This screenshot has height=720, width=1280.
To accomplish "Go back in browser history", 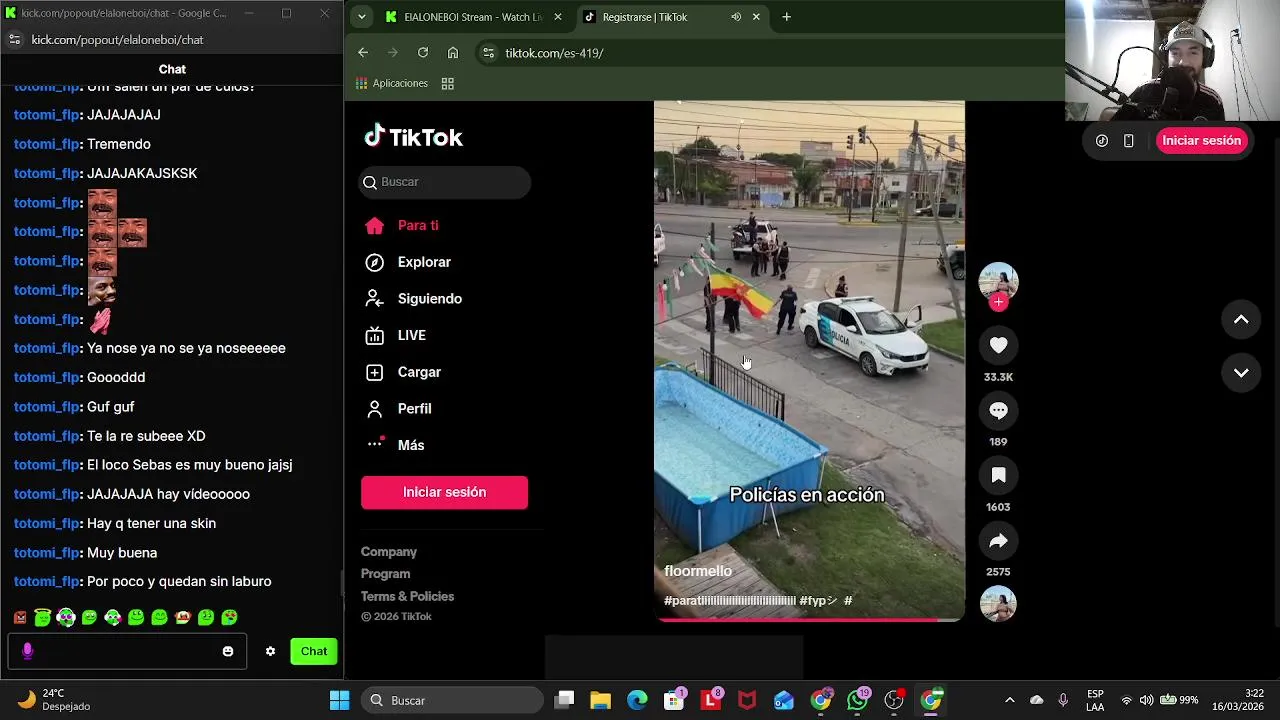I will [x=363, y=53].
